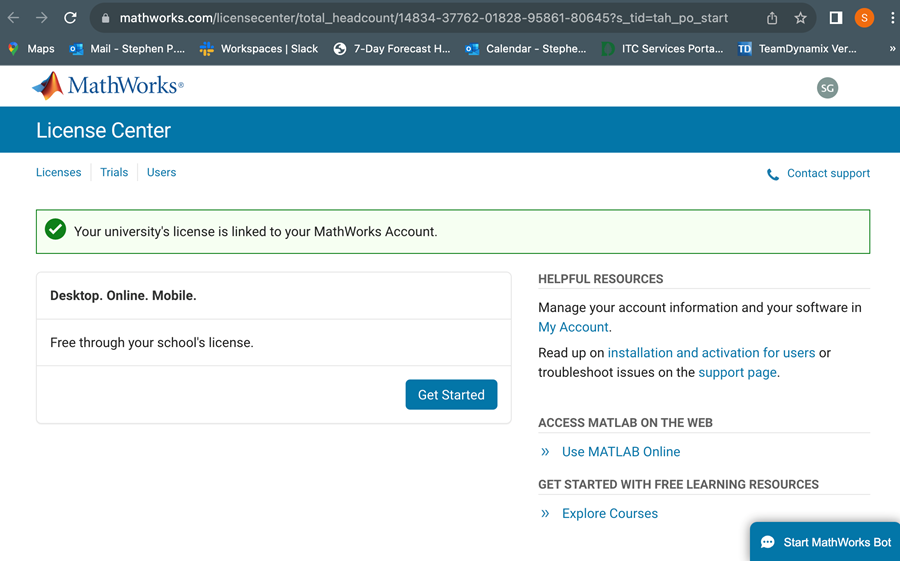Open the Calendar - Stephe bookmark
The width and height of the screenshot is (900, 561).
coord(526,49)
